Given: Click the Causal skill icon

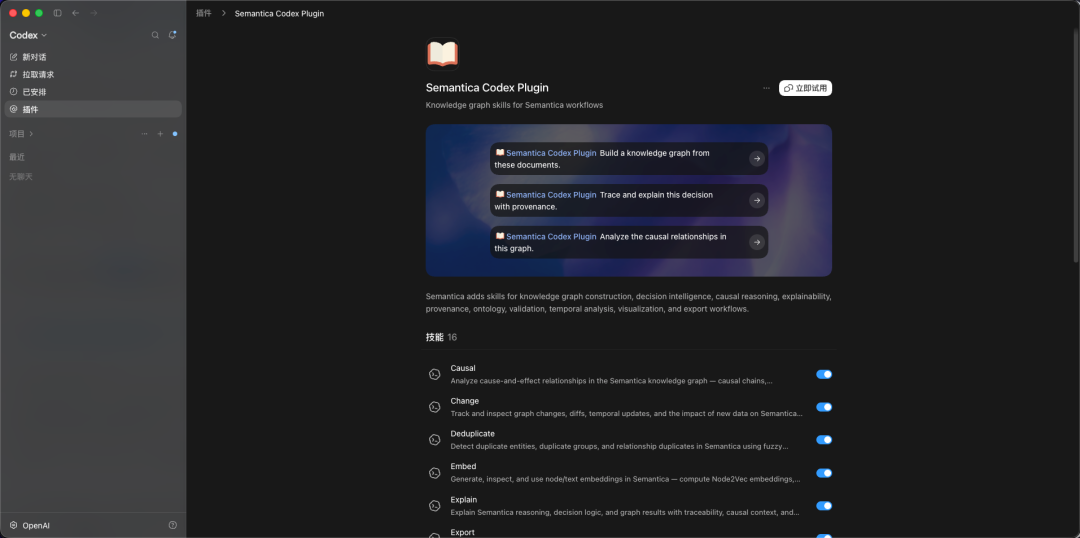Looking at the screenshot, I should 435,374.
